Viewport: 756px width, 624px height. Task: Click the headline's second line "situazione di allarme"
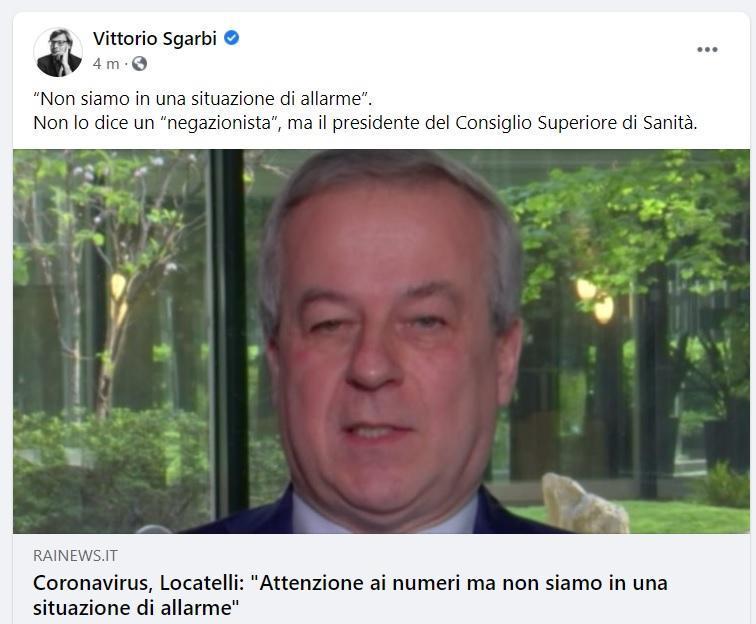(136, 608)
